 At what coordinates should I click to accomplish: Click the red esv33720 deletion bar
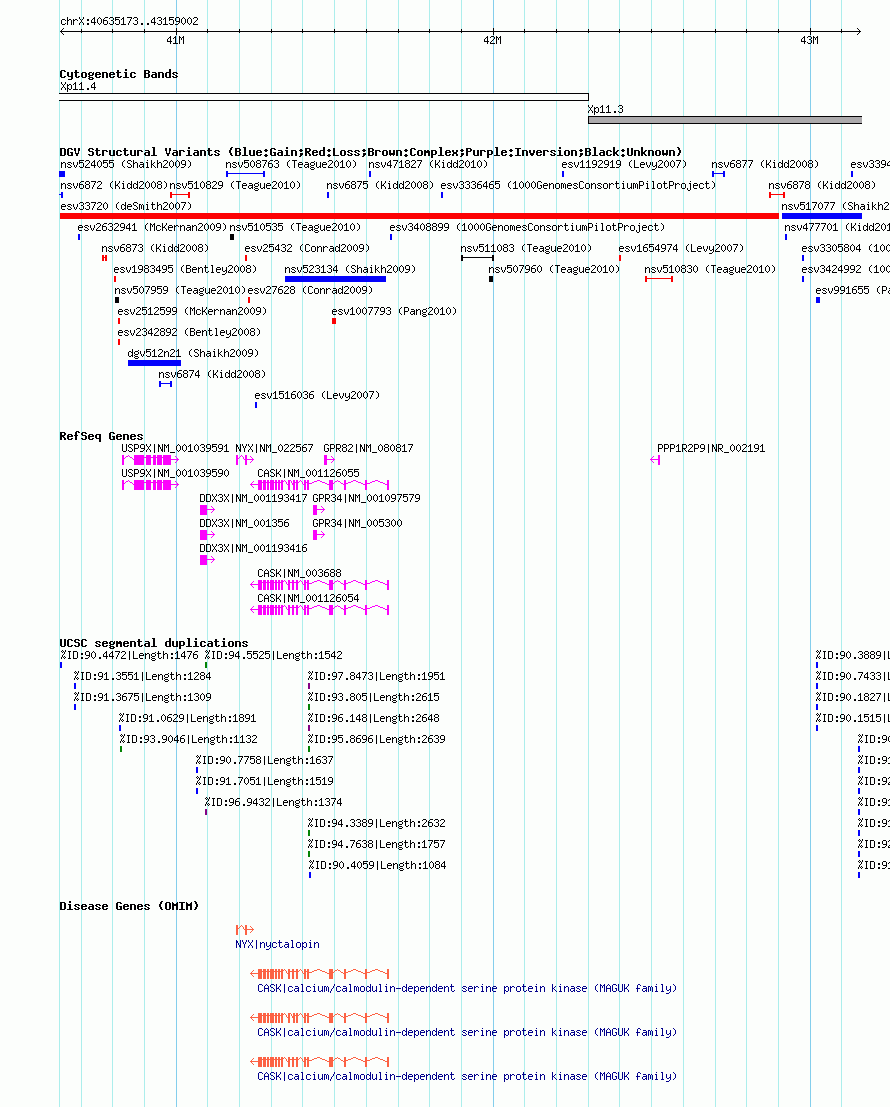(419, 216)
